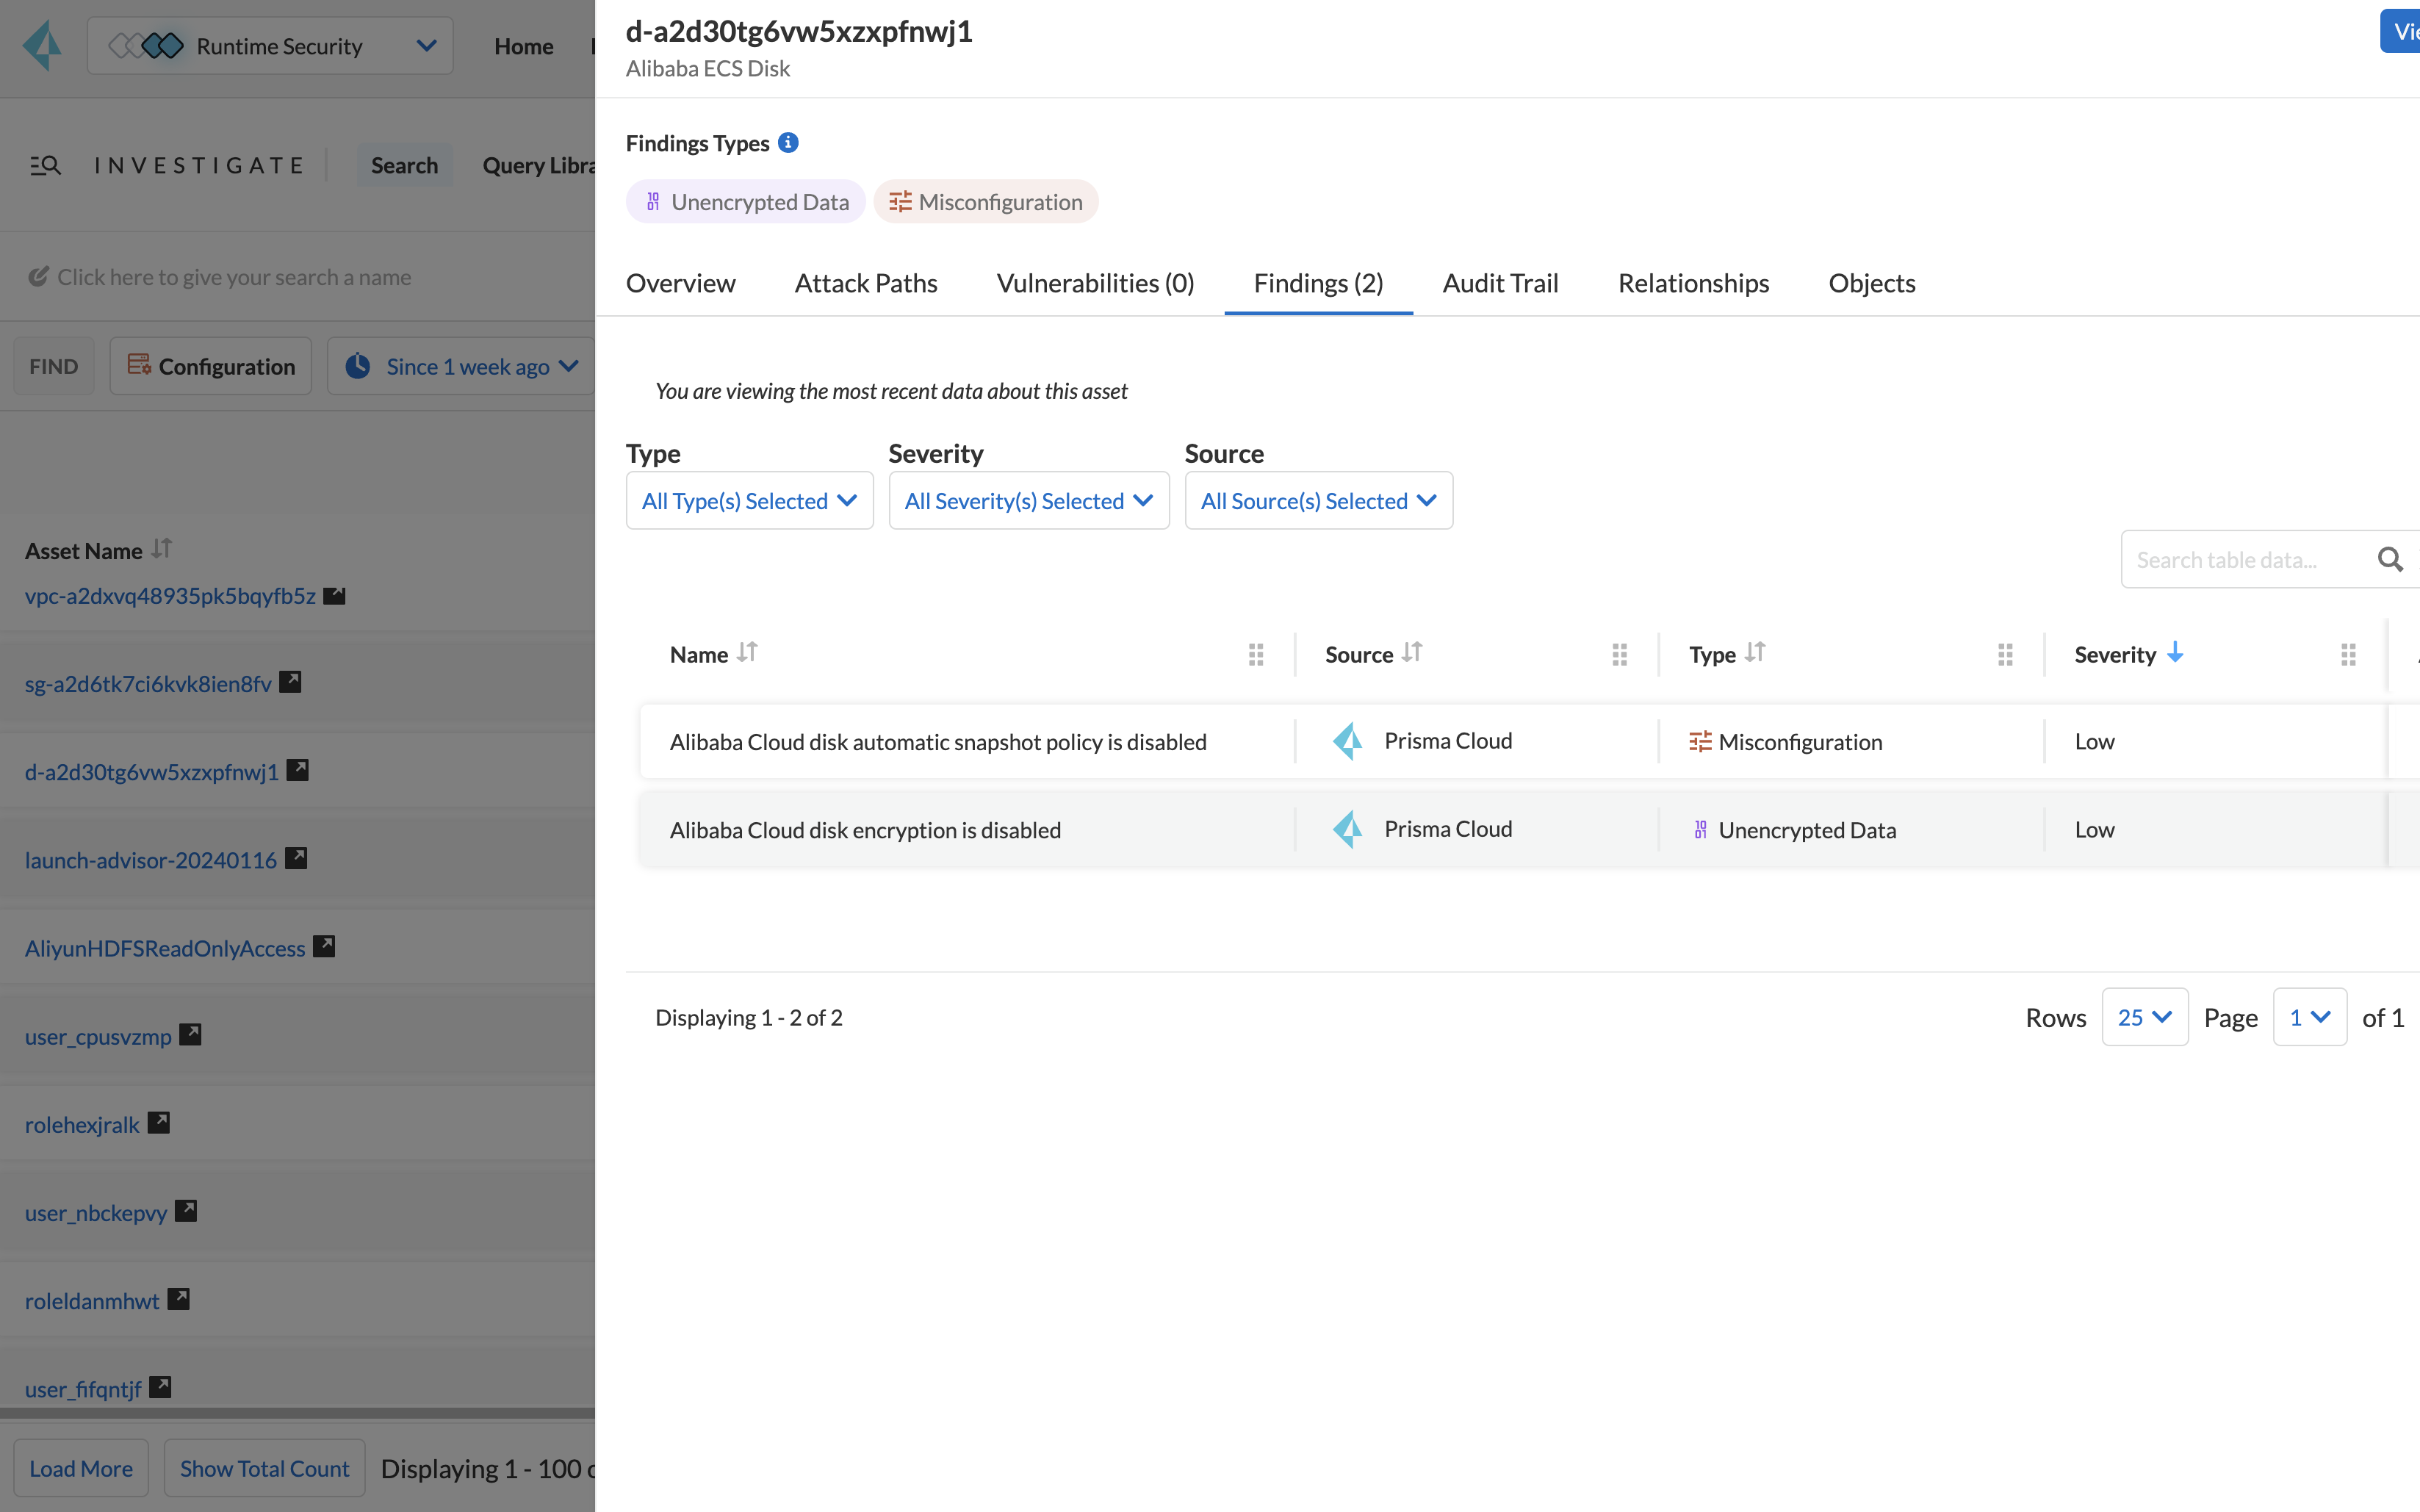Image resolution: width=2420 pixels, height=1512 pixels.
Task: Click the search magnifier icon in table search
Action: pos(2389,560)
